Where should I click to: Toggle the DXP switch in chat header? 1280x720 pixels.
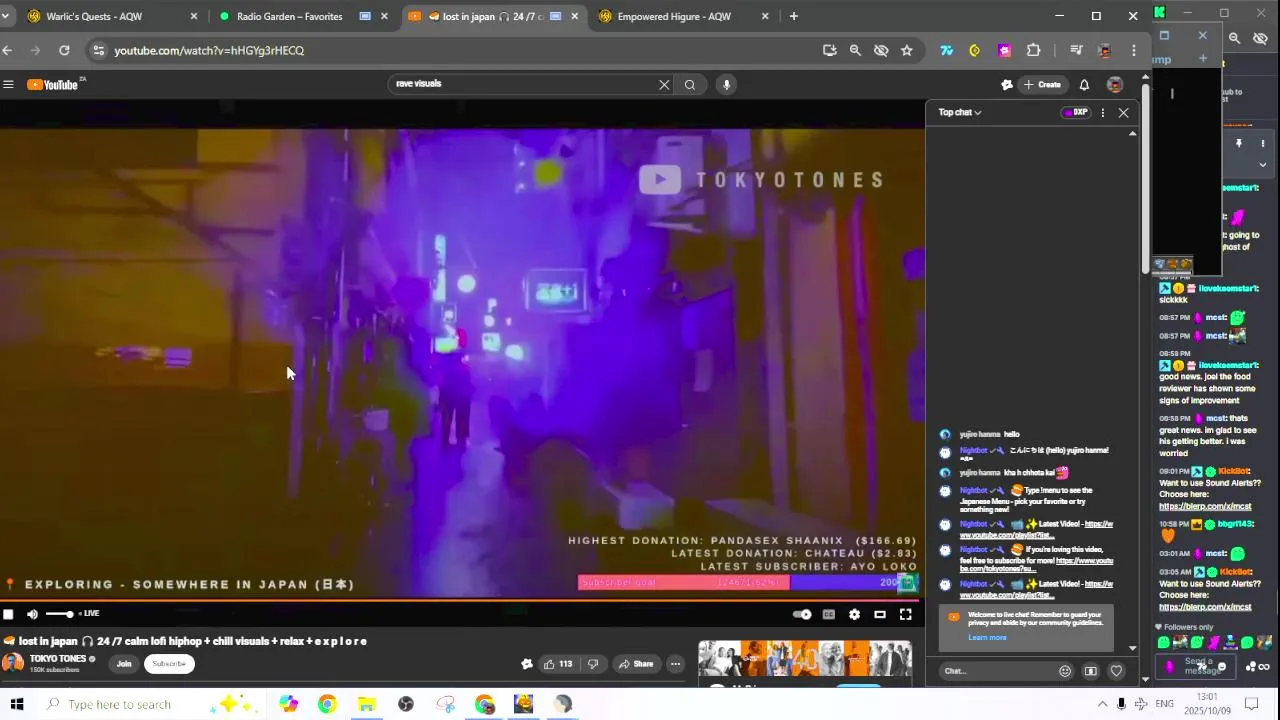pos(1075,112)
